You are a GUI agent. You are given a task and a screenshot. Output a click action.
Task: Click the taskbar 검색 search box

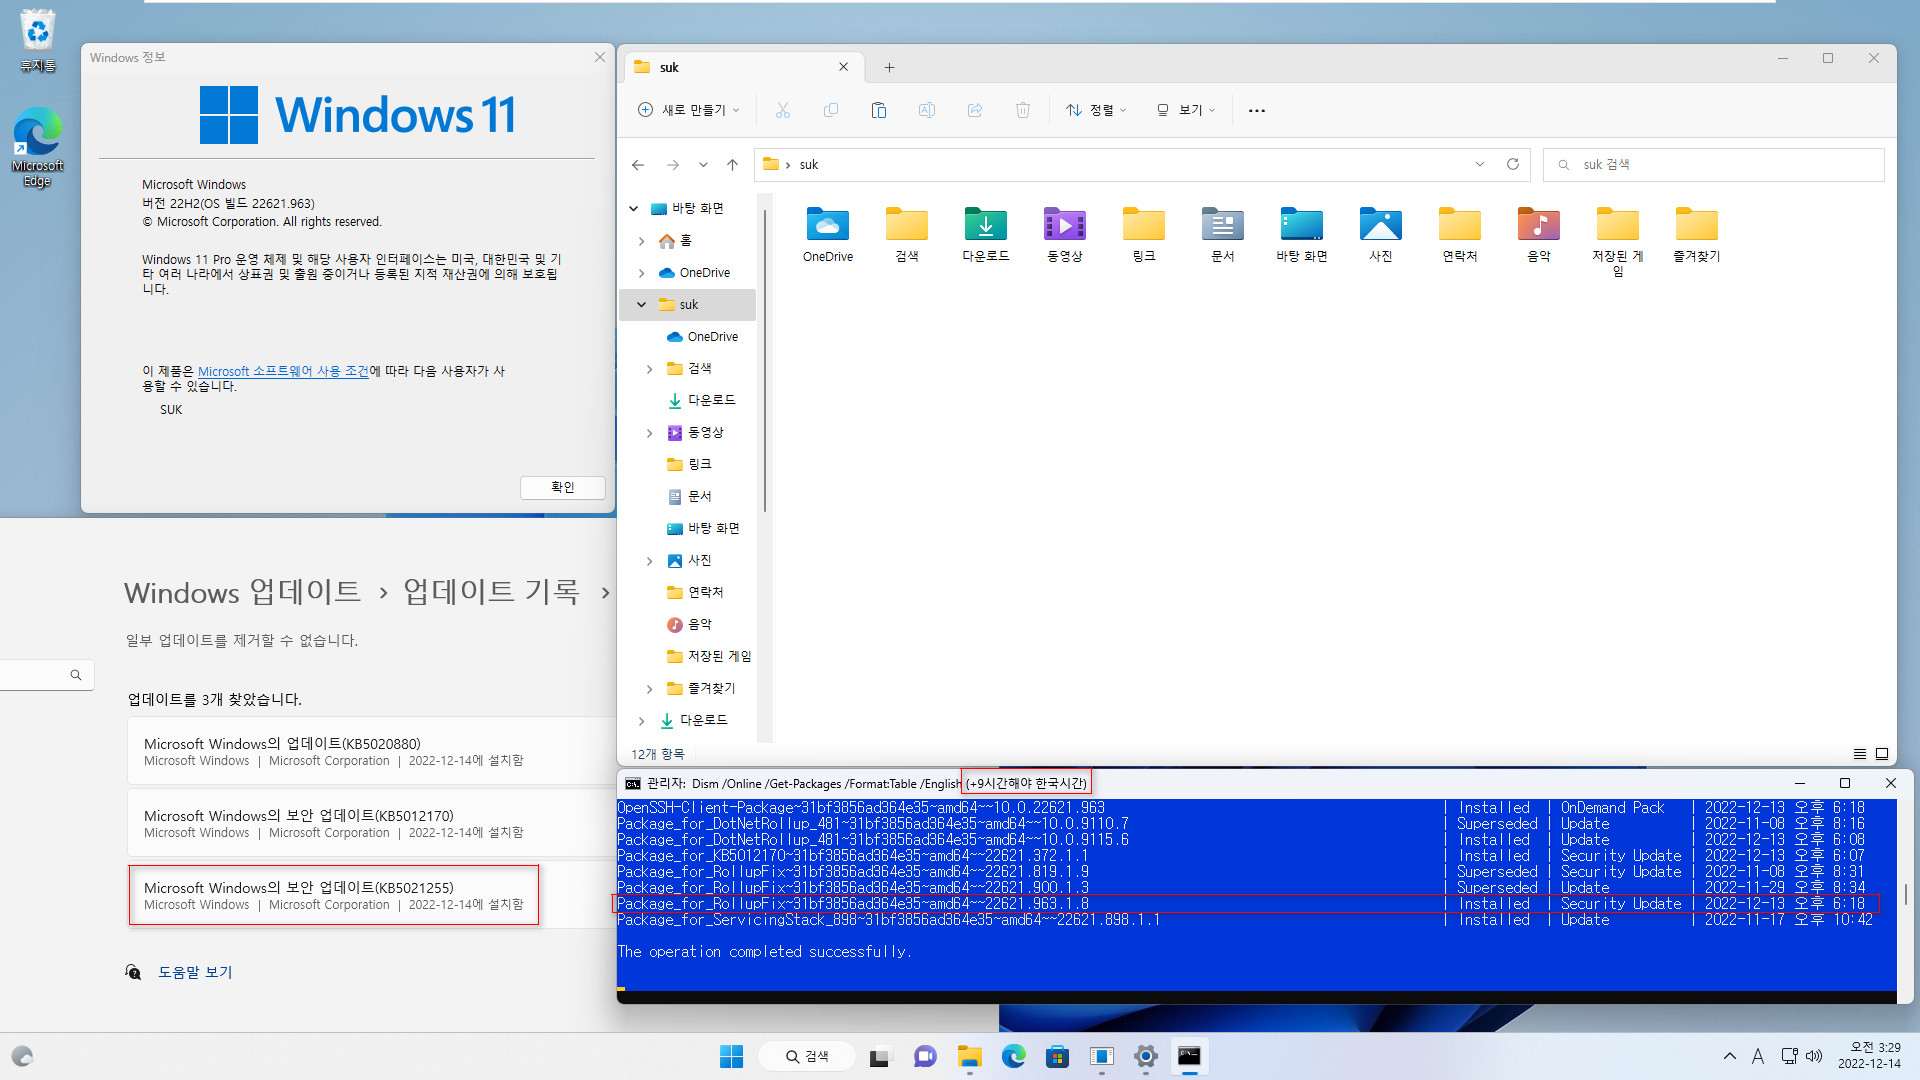(806, 1056)
